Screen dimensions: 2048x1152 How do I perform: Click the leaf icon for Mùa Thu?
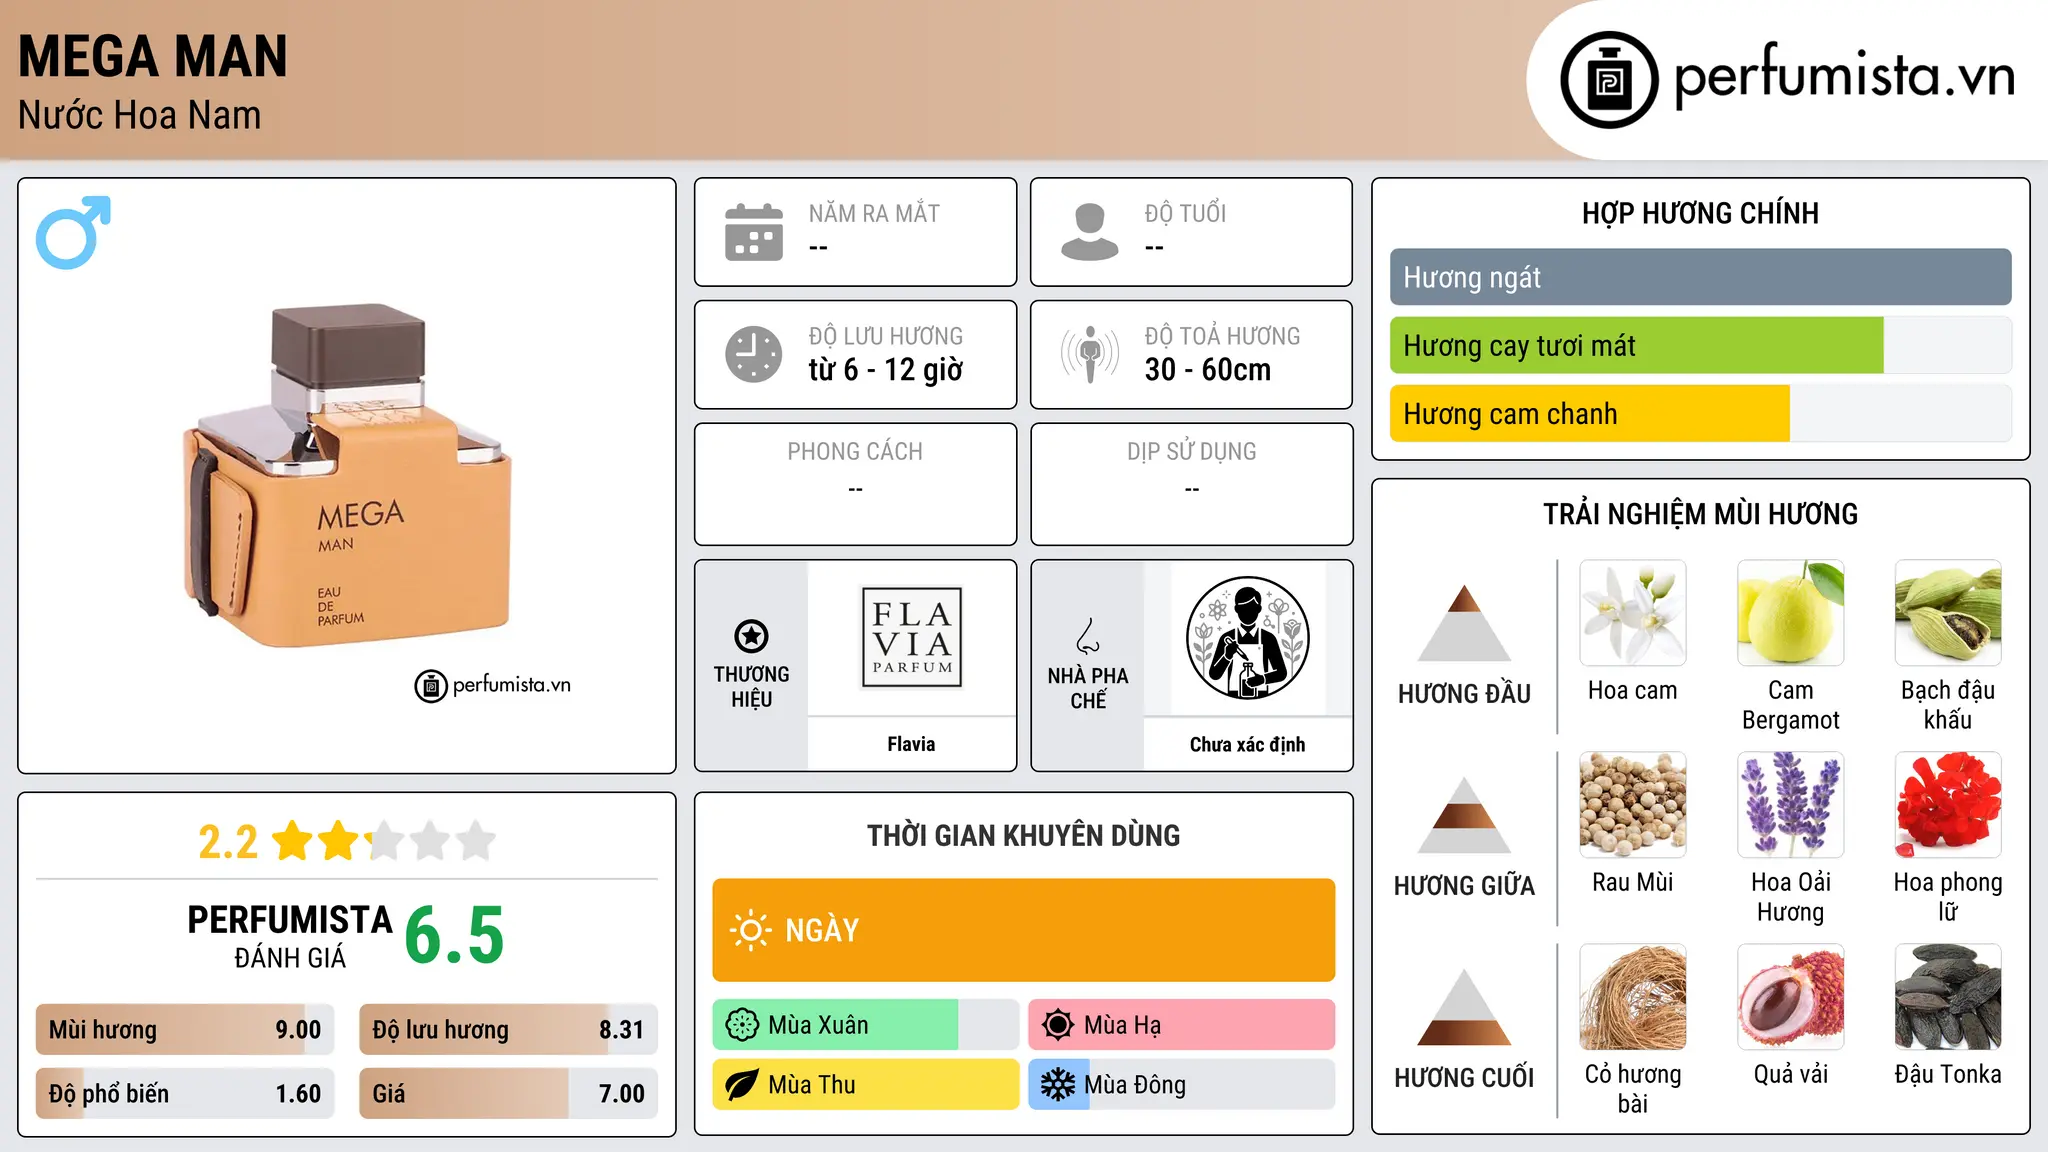point(742,1085)
